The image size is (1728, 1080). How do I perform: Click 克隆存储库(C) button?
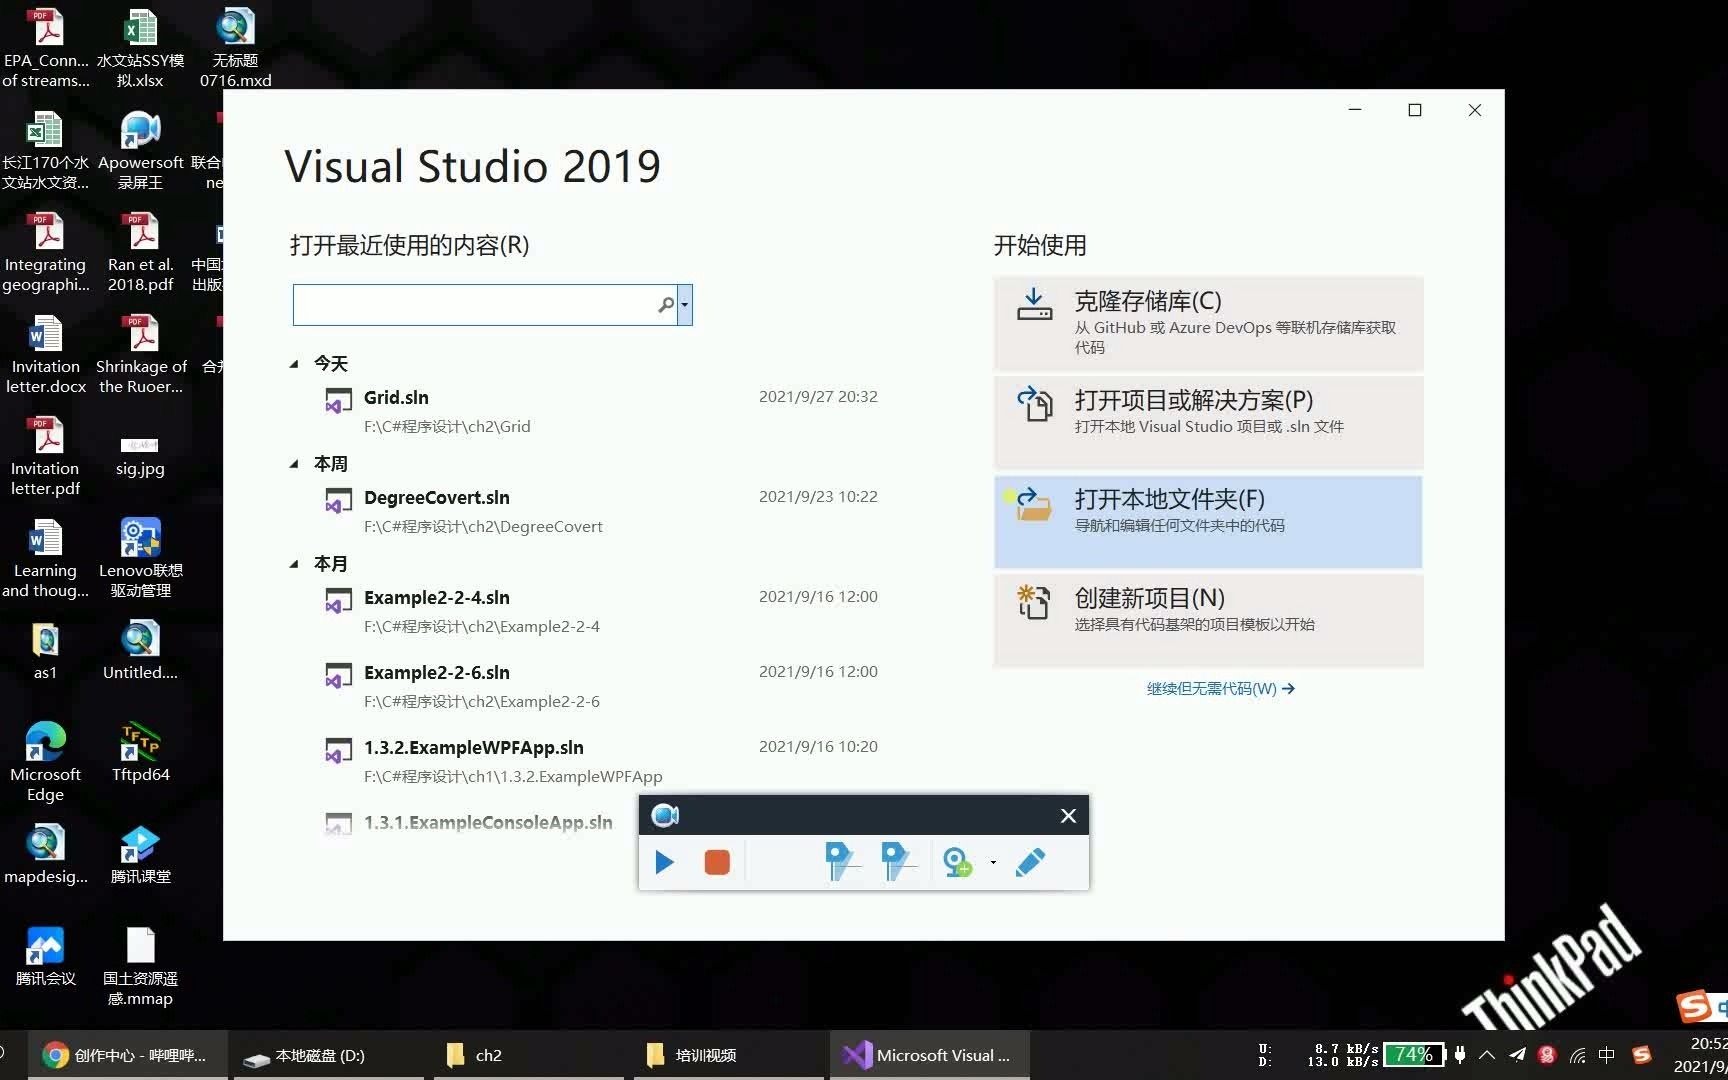coord(1208,323)
